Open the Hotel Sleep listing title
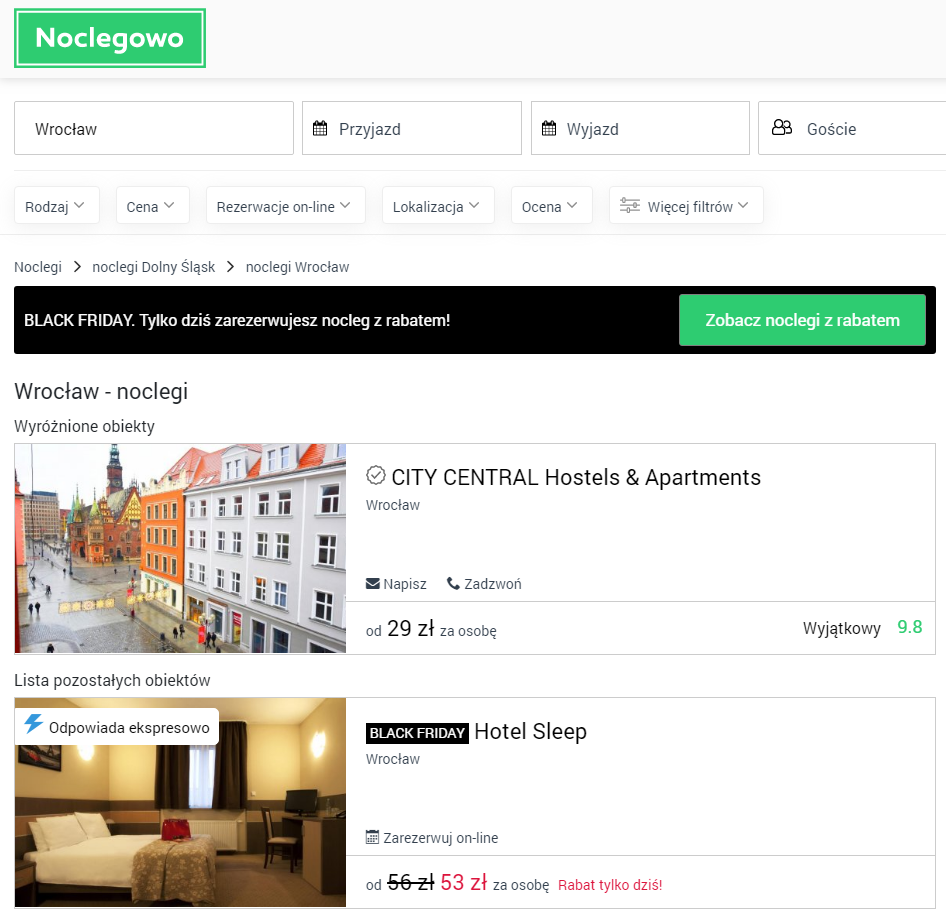 tap(530, 731)
